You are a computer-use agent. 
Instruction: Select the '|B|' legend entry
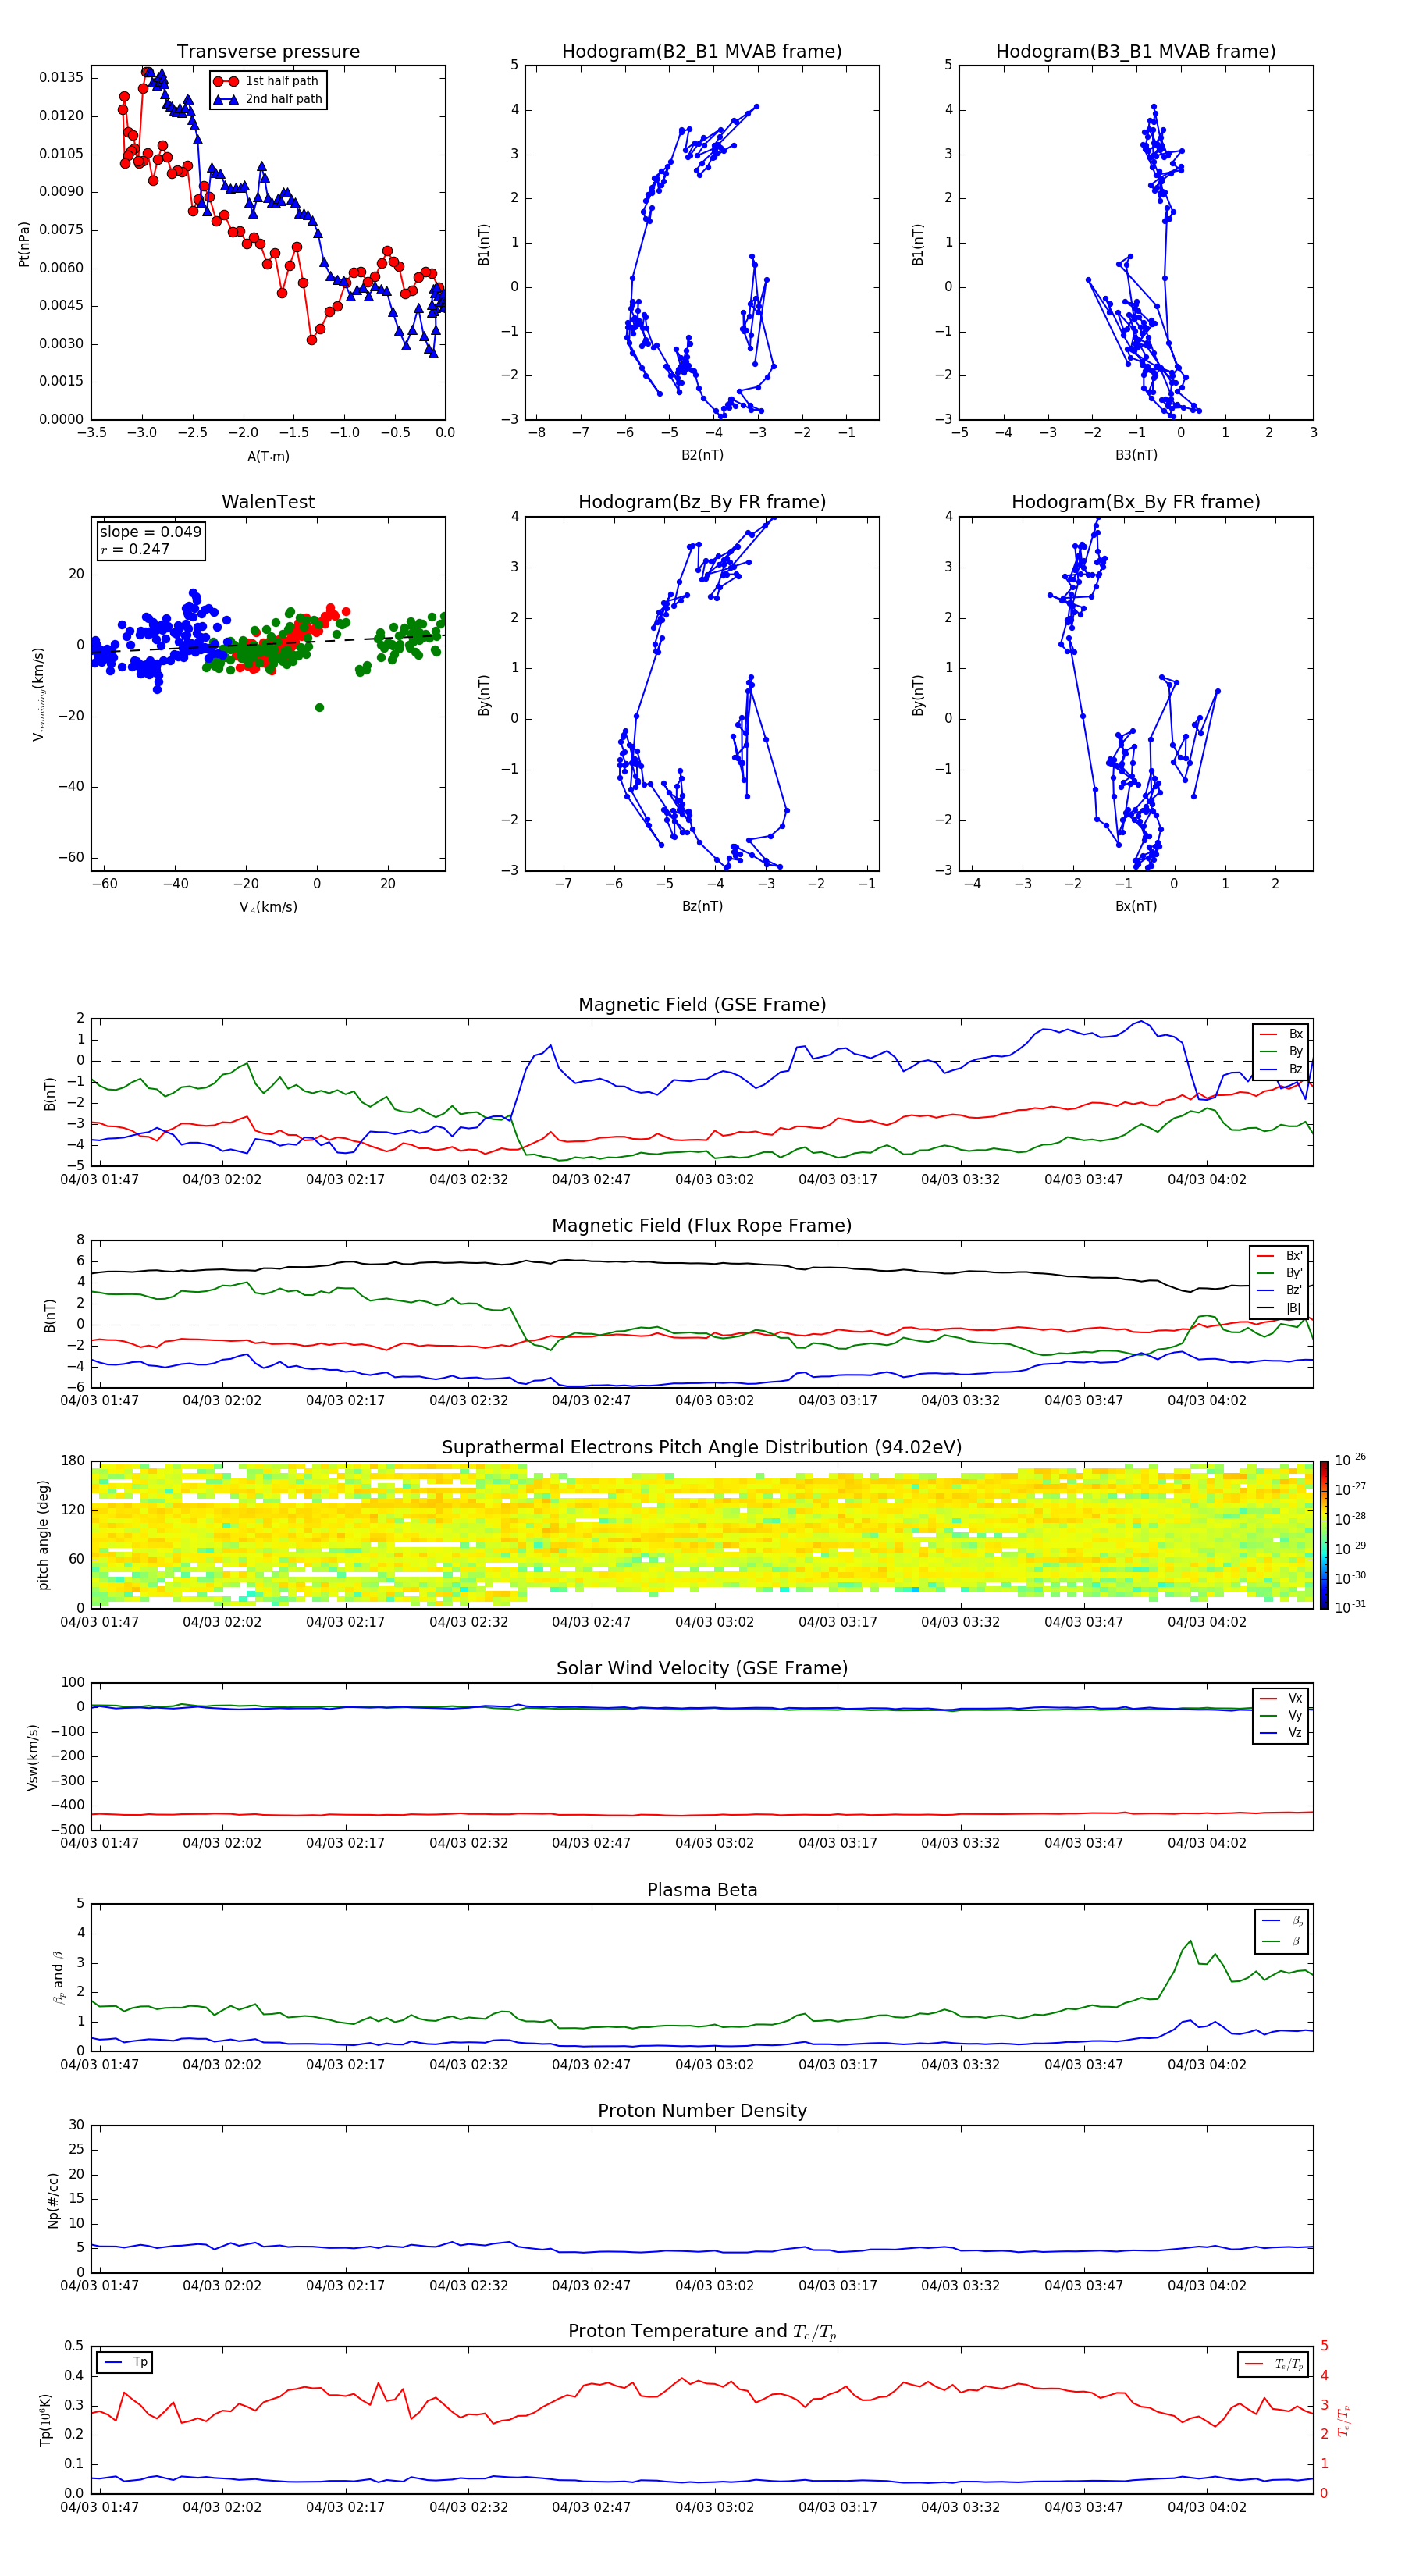tap(1280, 1308)
